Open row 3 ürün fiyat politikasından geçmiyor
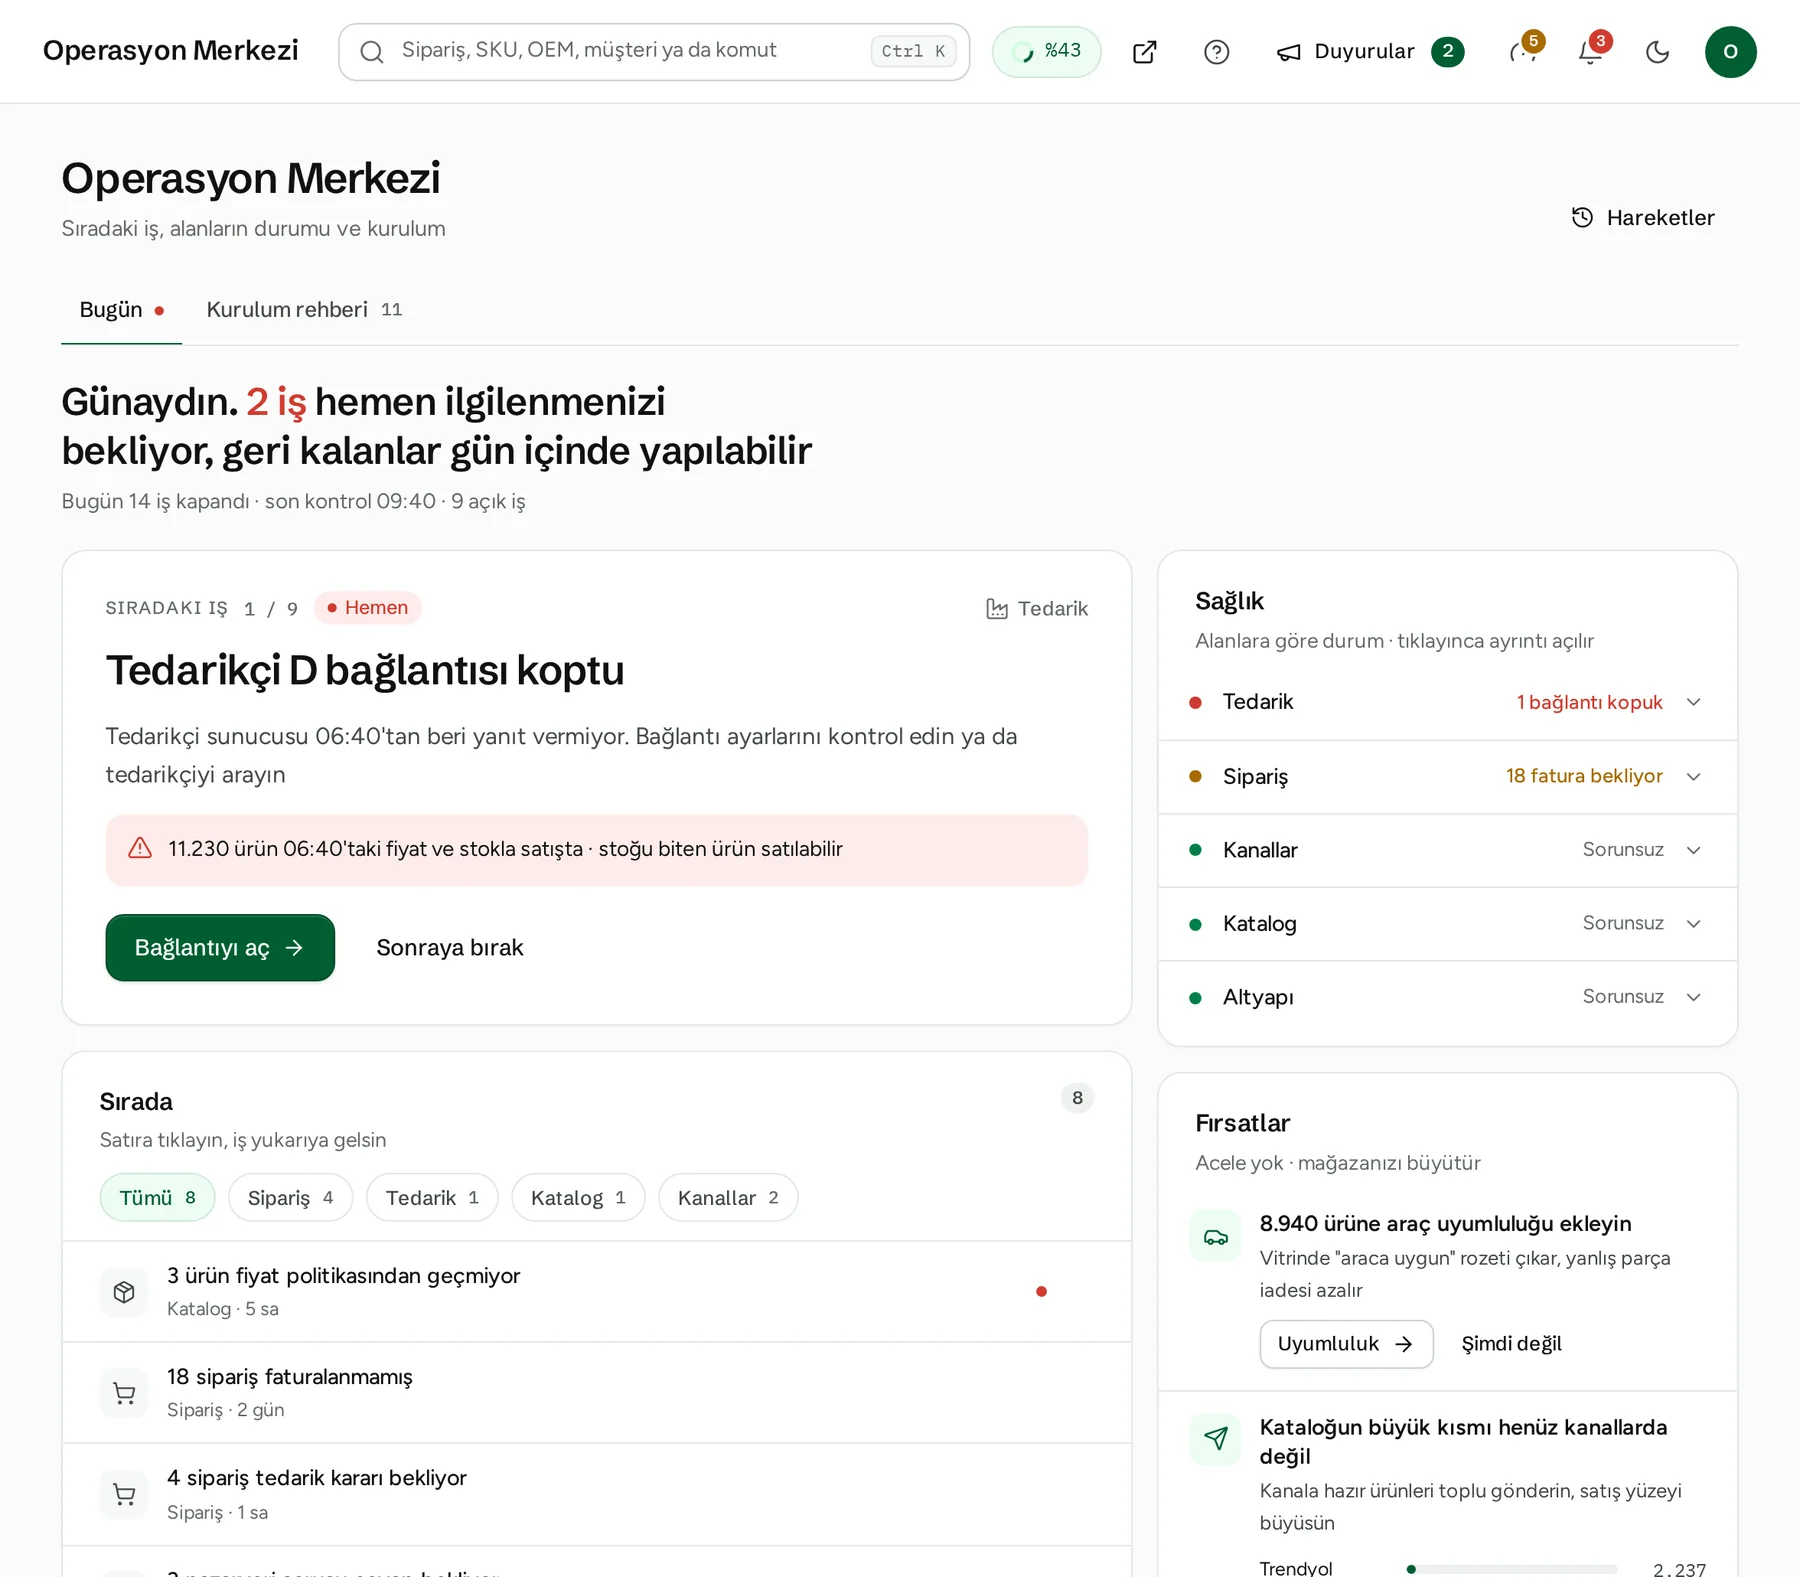The width and height of the screenshot is (1800, 1577). 597,1292
